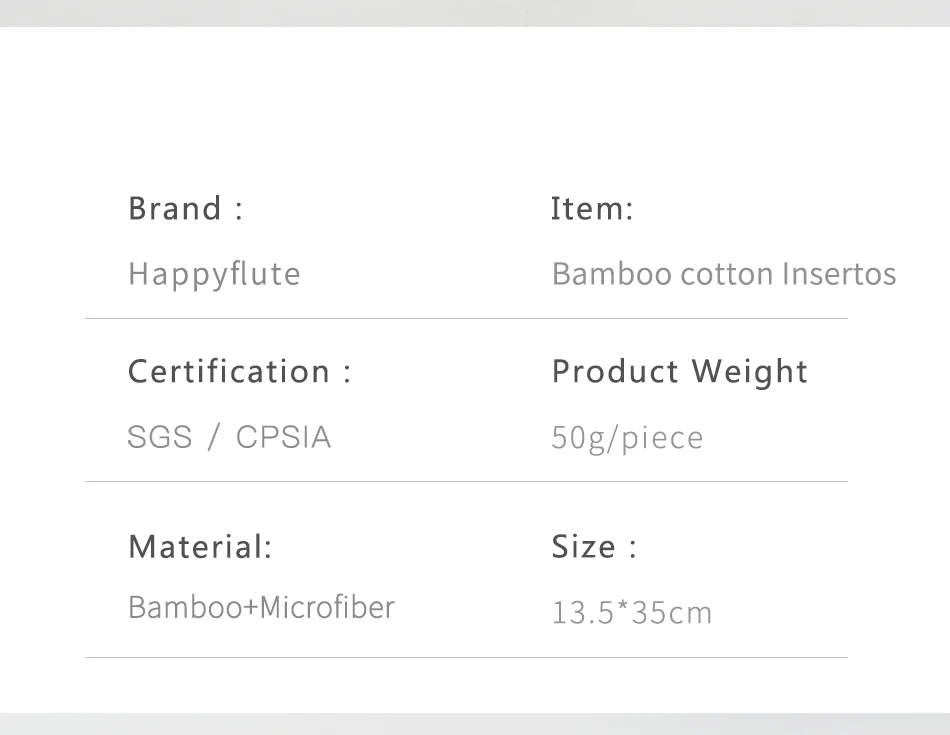Click the "Size :" label
950x735 pixels.
pyautogui.click(x=594, y=547)
